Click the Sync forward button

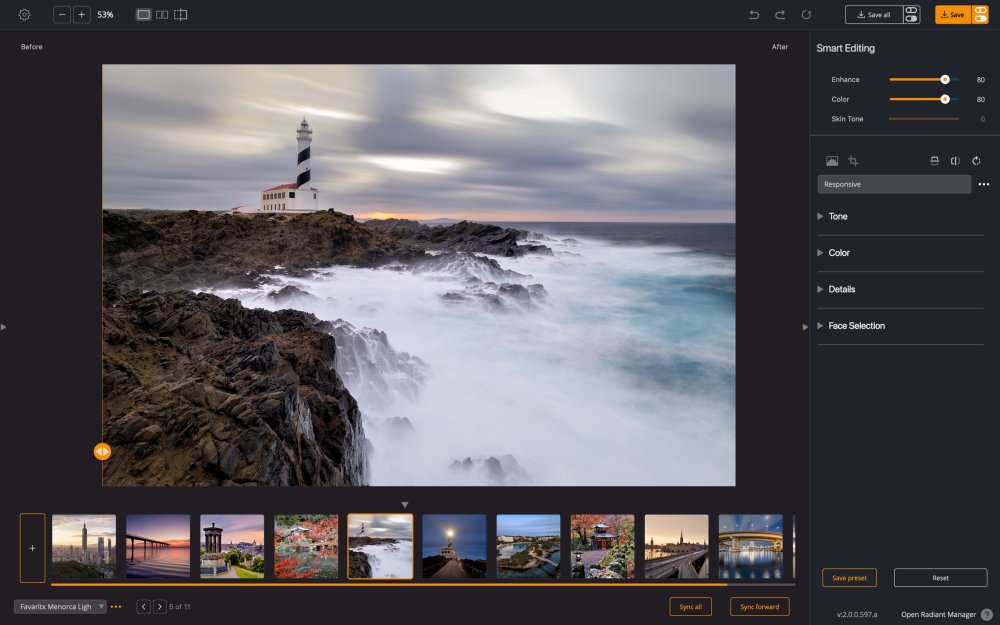click(759, 606)
